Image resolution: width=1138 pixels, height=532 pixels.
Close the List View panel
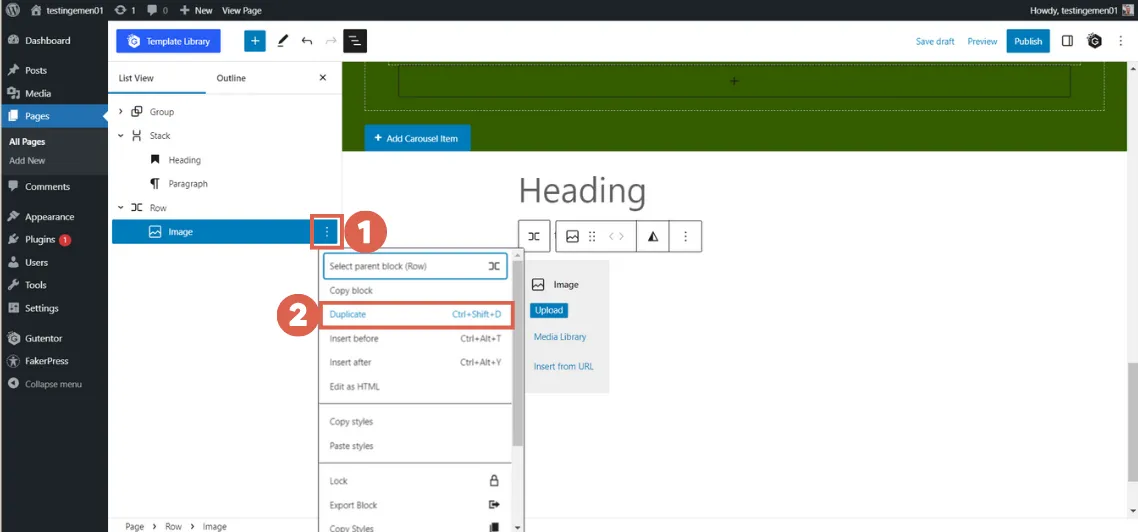323,78
